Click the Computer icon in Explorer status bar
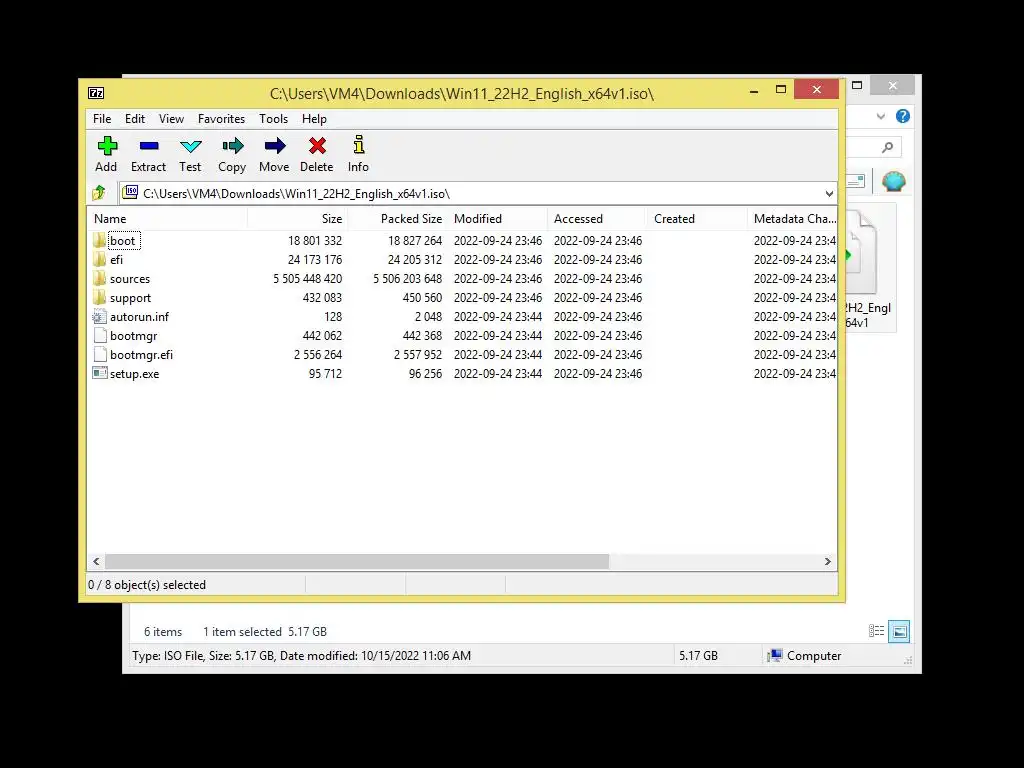 pos(775,656)
